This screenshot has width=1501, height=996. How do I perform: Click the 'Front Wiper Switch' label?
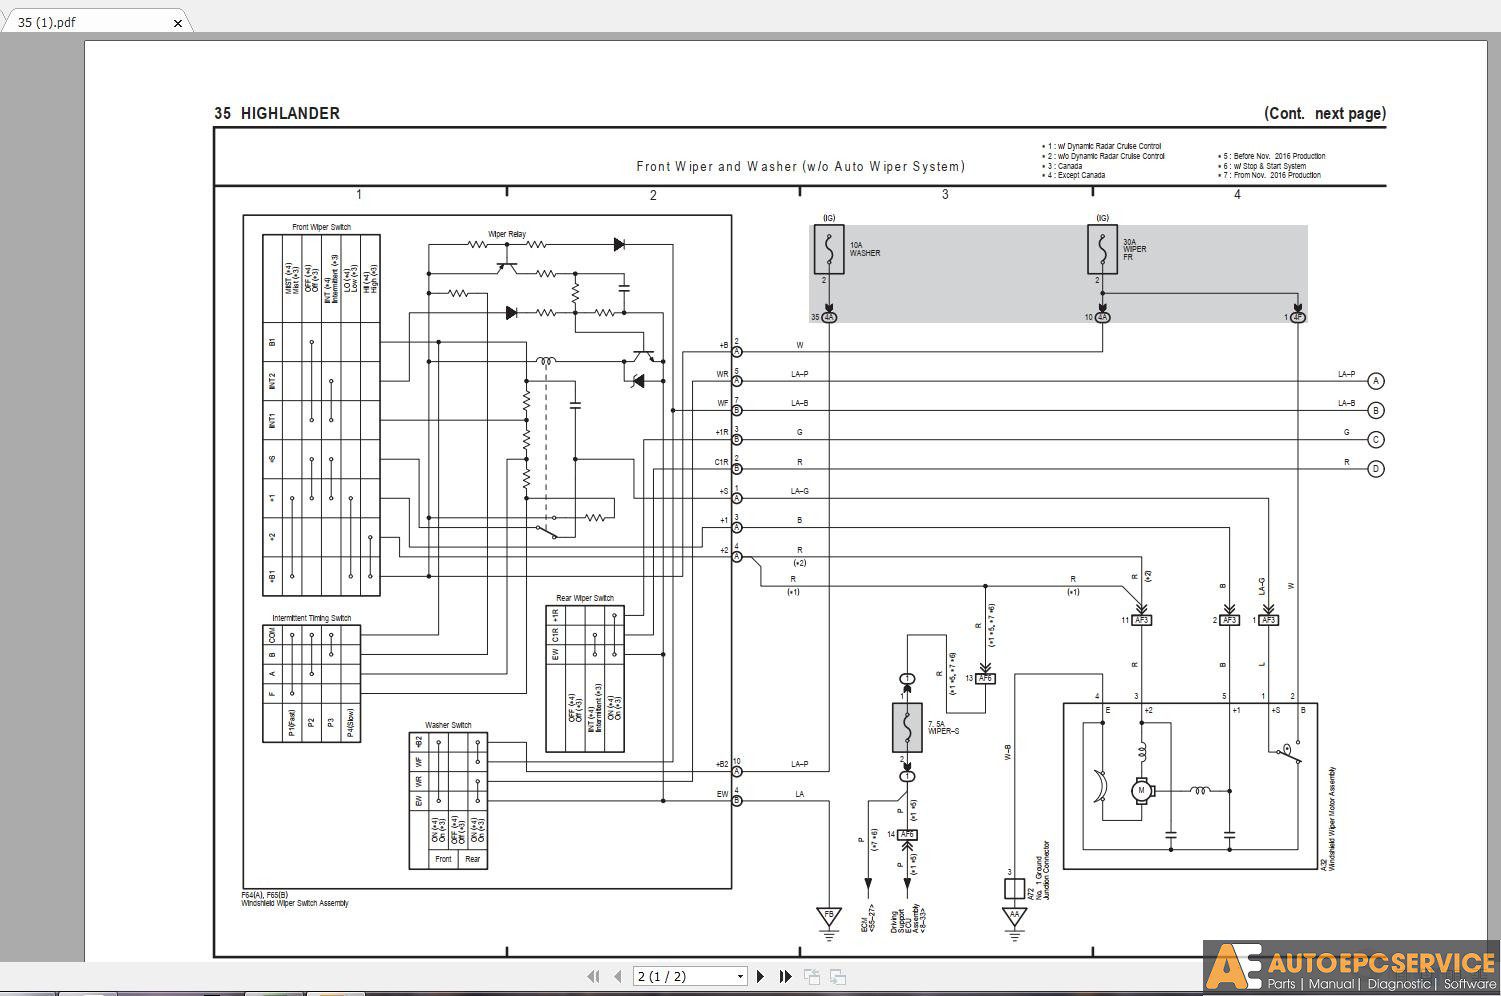321,227
